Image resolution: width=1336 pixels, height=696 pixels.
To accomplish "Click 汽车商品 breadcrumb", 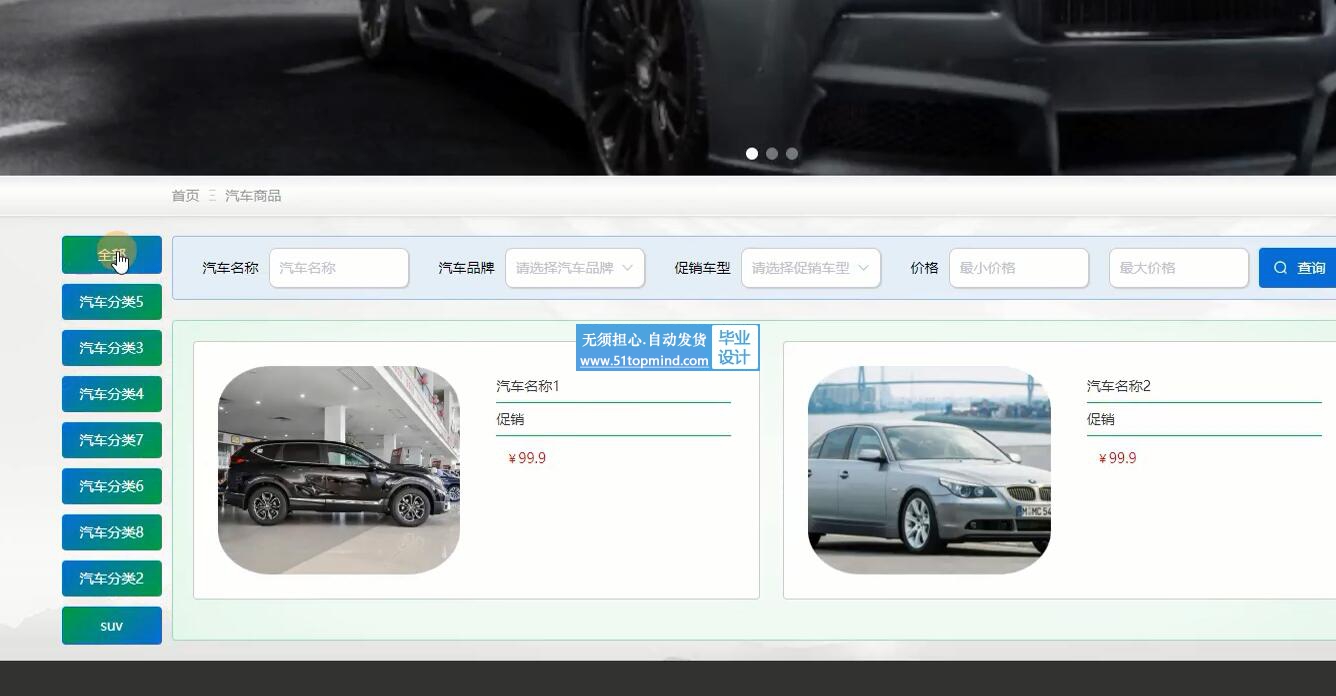I will pos(253,196).
